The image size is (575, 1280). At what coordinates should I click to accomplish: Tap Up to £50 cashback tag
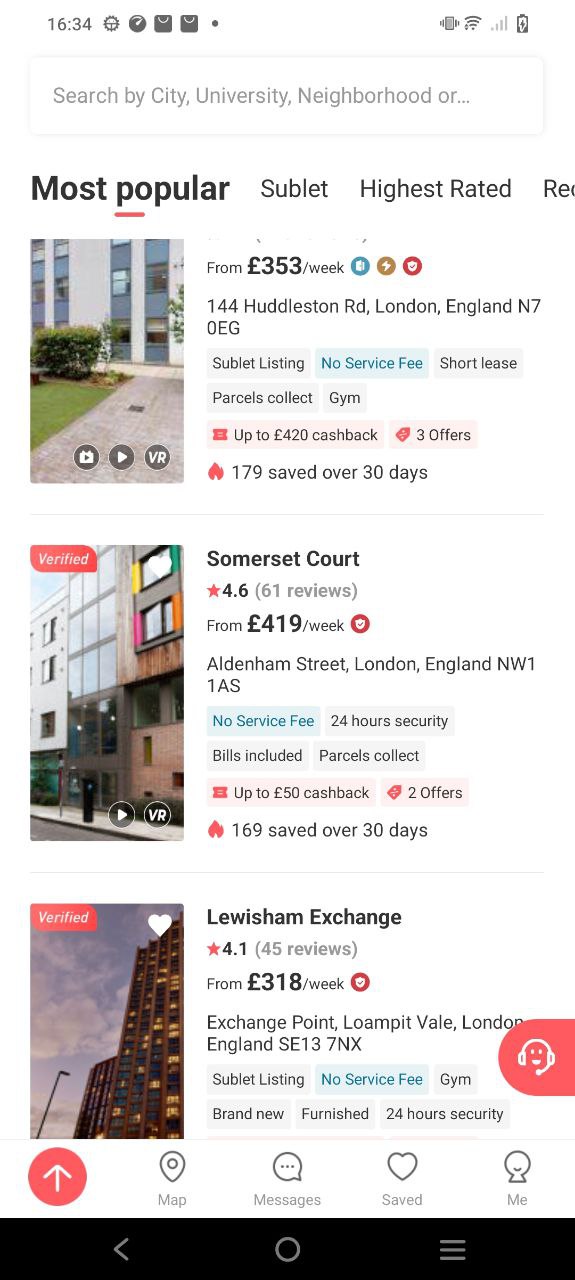[291, 793]
